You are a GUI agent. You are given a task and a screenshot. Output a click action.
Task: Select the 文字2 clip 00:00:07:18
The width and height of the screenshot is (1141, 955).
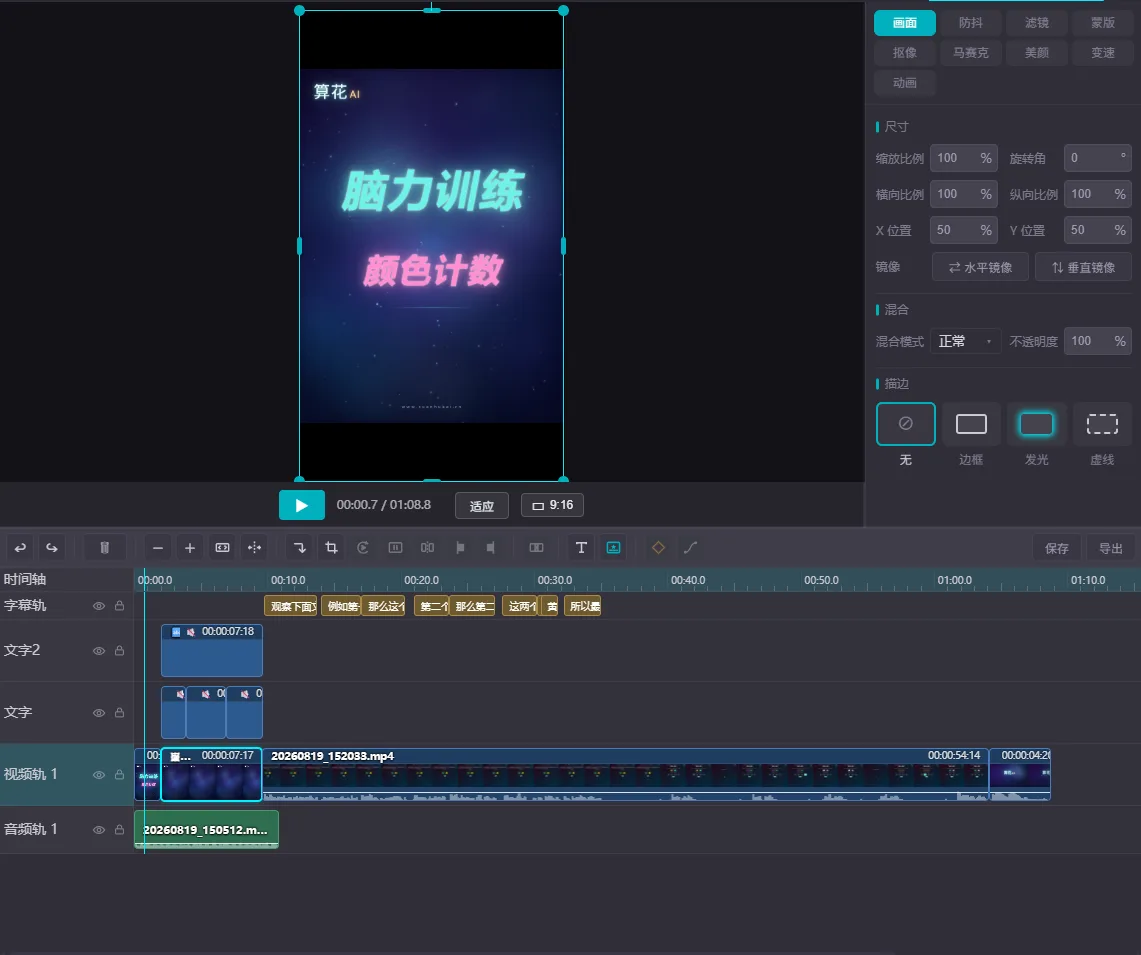212,651
